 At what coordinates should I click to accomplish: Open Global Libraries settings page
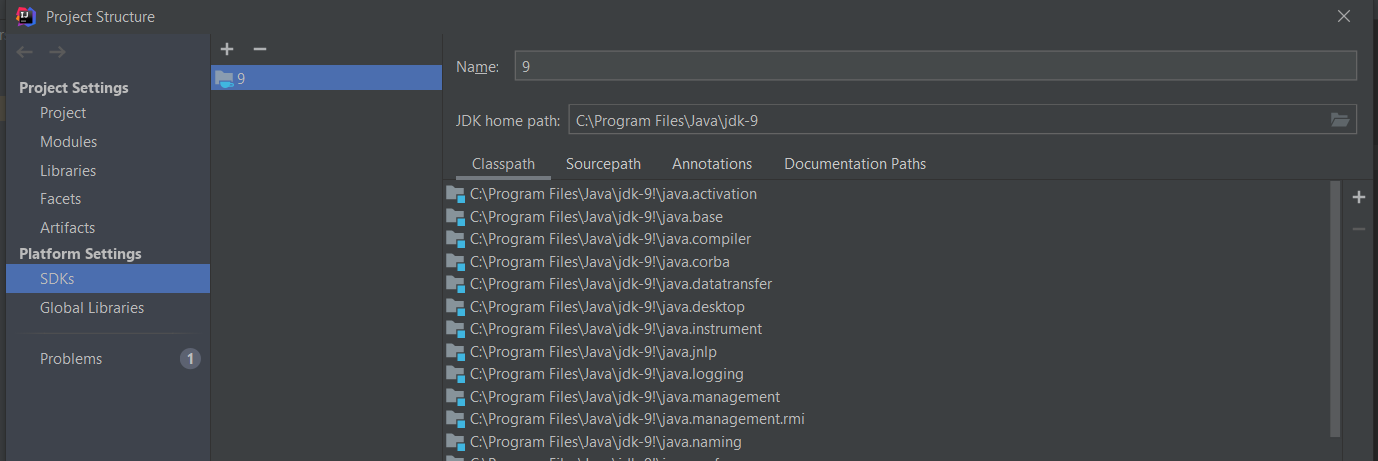click(x=92, y=308)
